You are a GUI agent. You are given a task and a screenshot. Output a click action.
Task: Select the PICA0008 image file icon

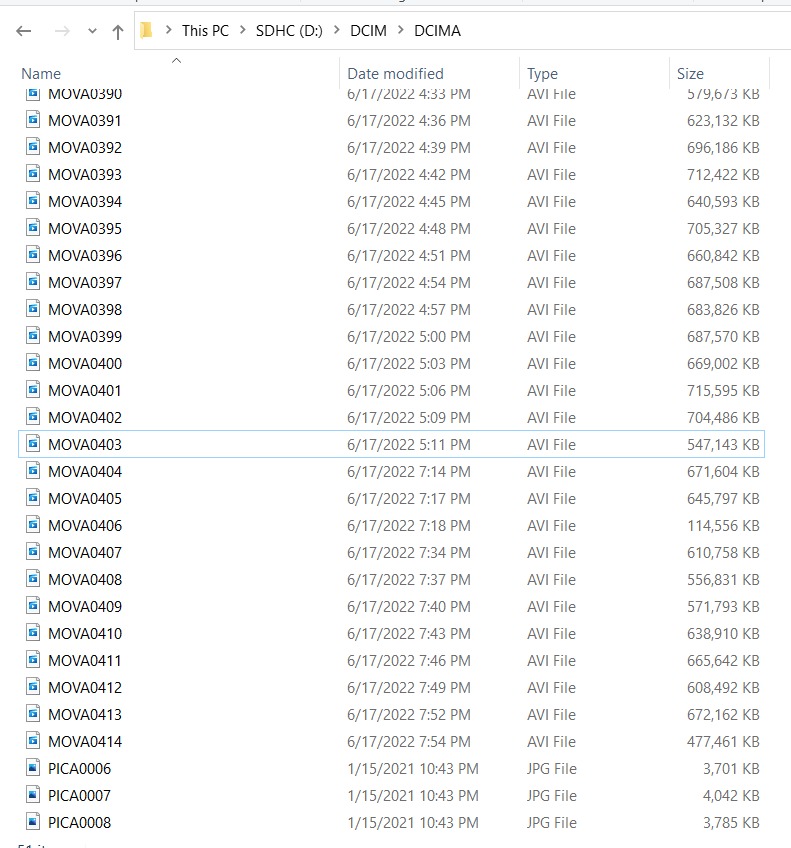[x=33, y=822]
